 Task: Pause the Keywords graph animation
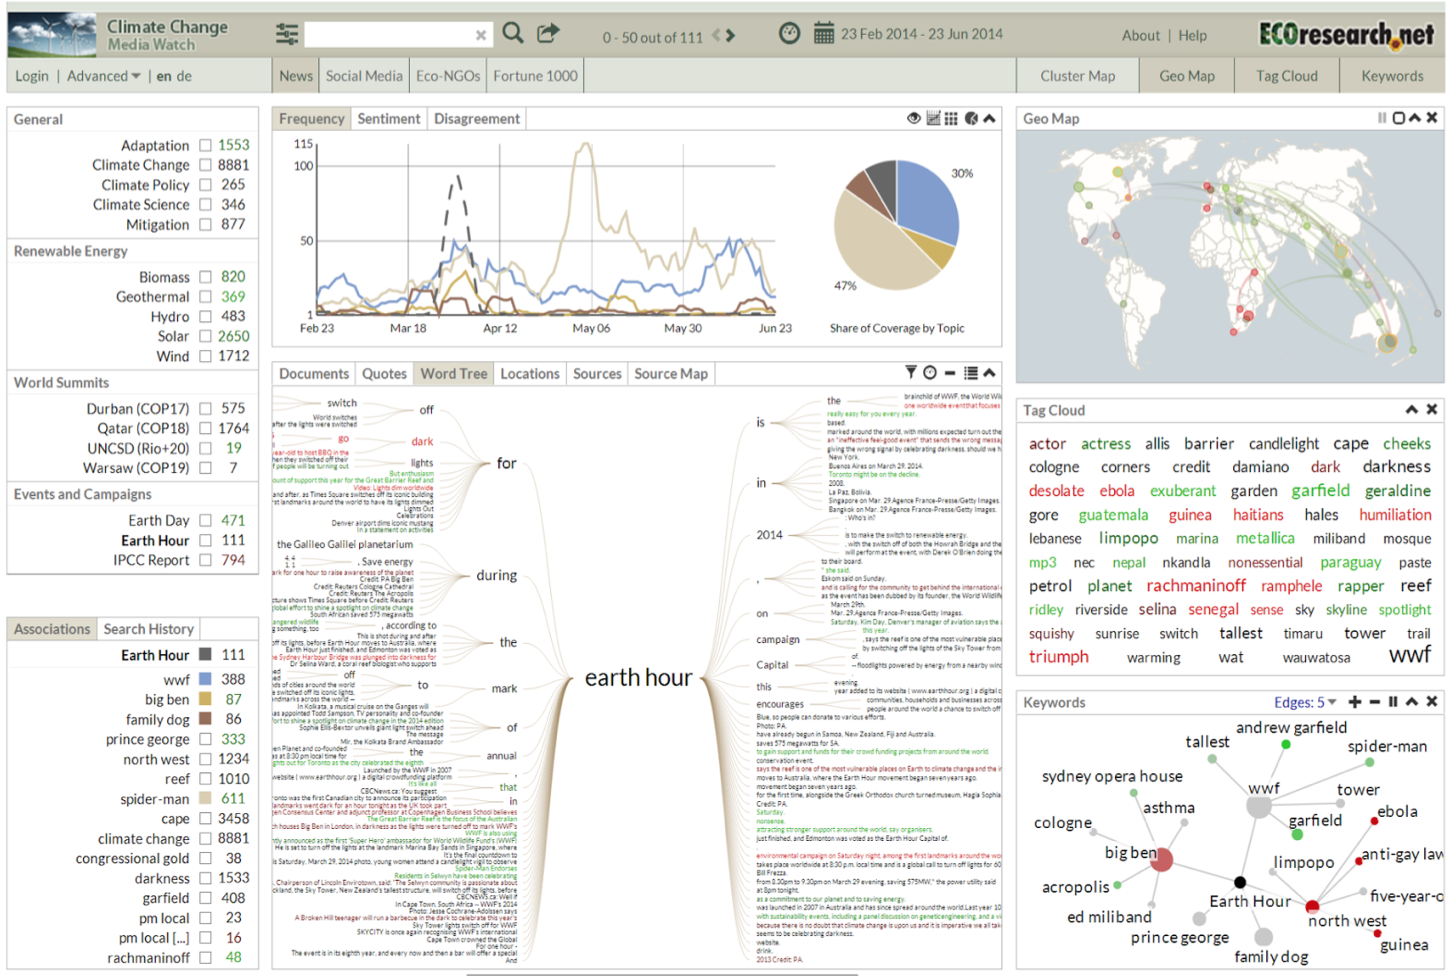coord(1393,702)
